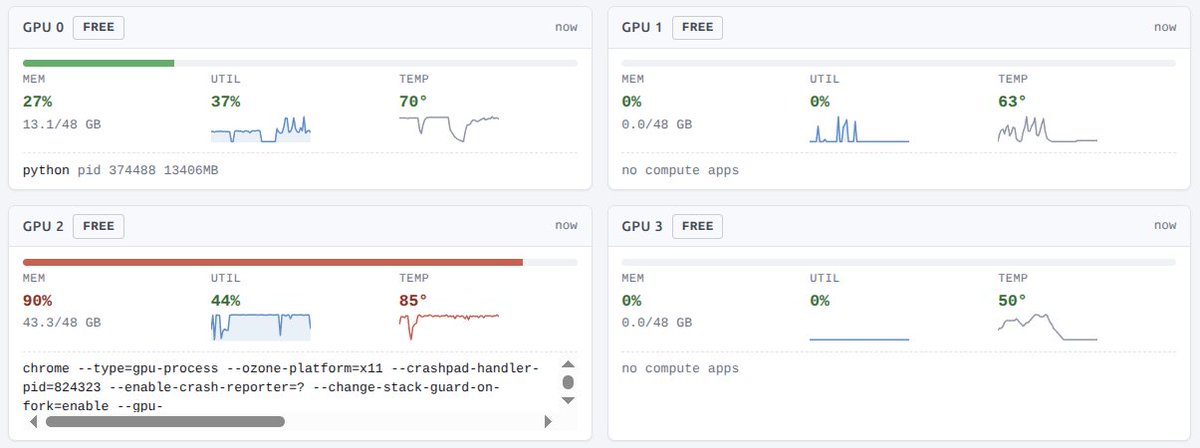Viewport: 1200px width, 448px height.
Task: Click the 0.0/48 GB text on GPU 3
Action: coord(657,323)
